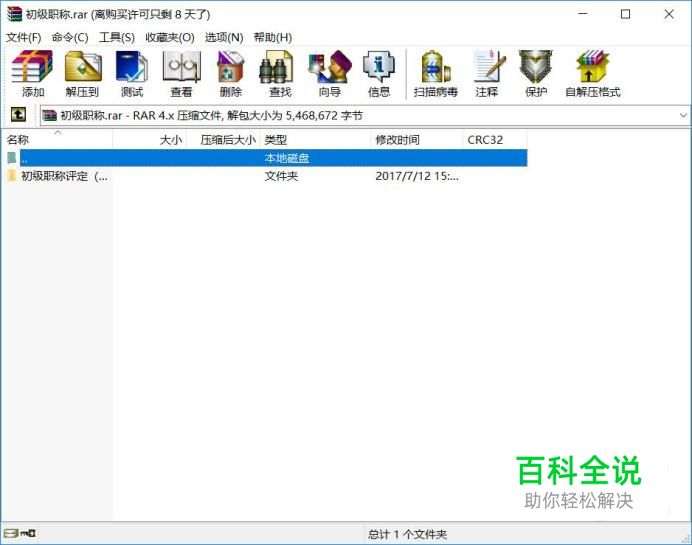Click the archive path field text

tap(211, 116)
